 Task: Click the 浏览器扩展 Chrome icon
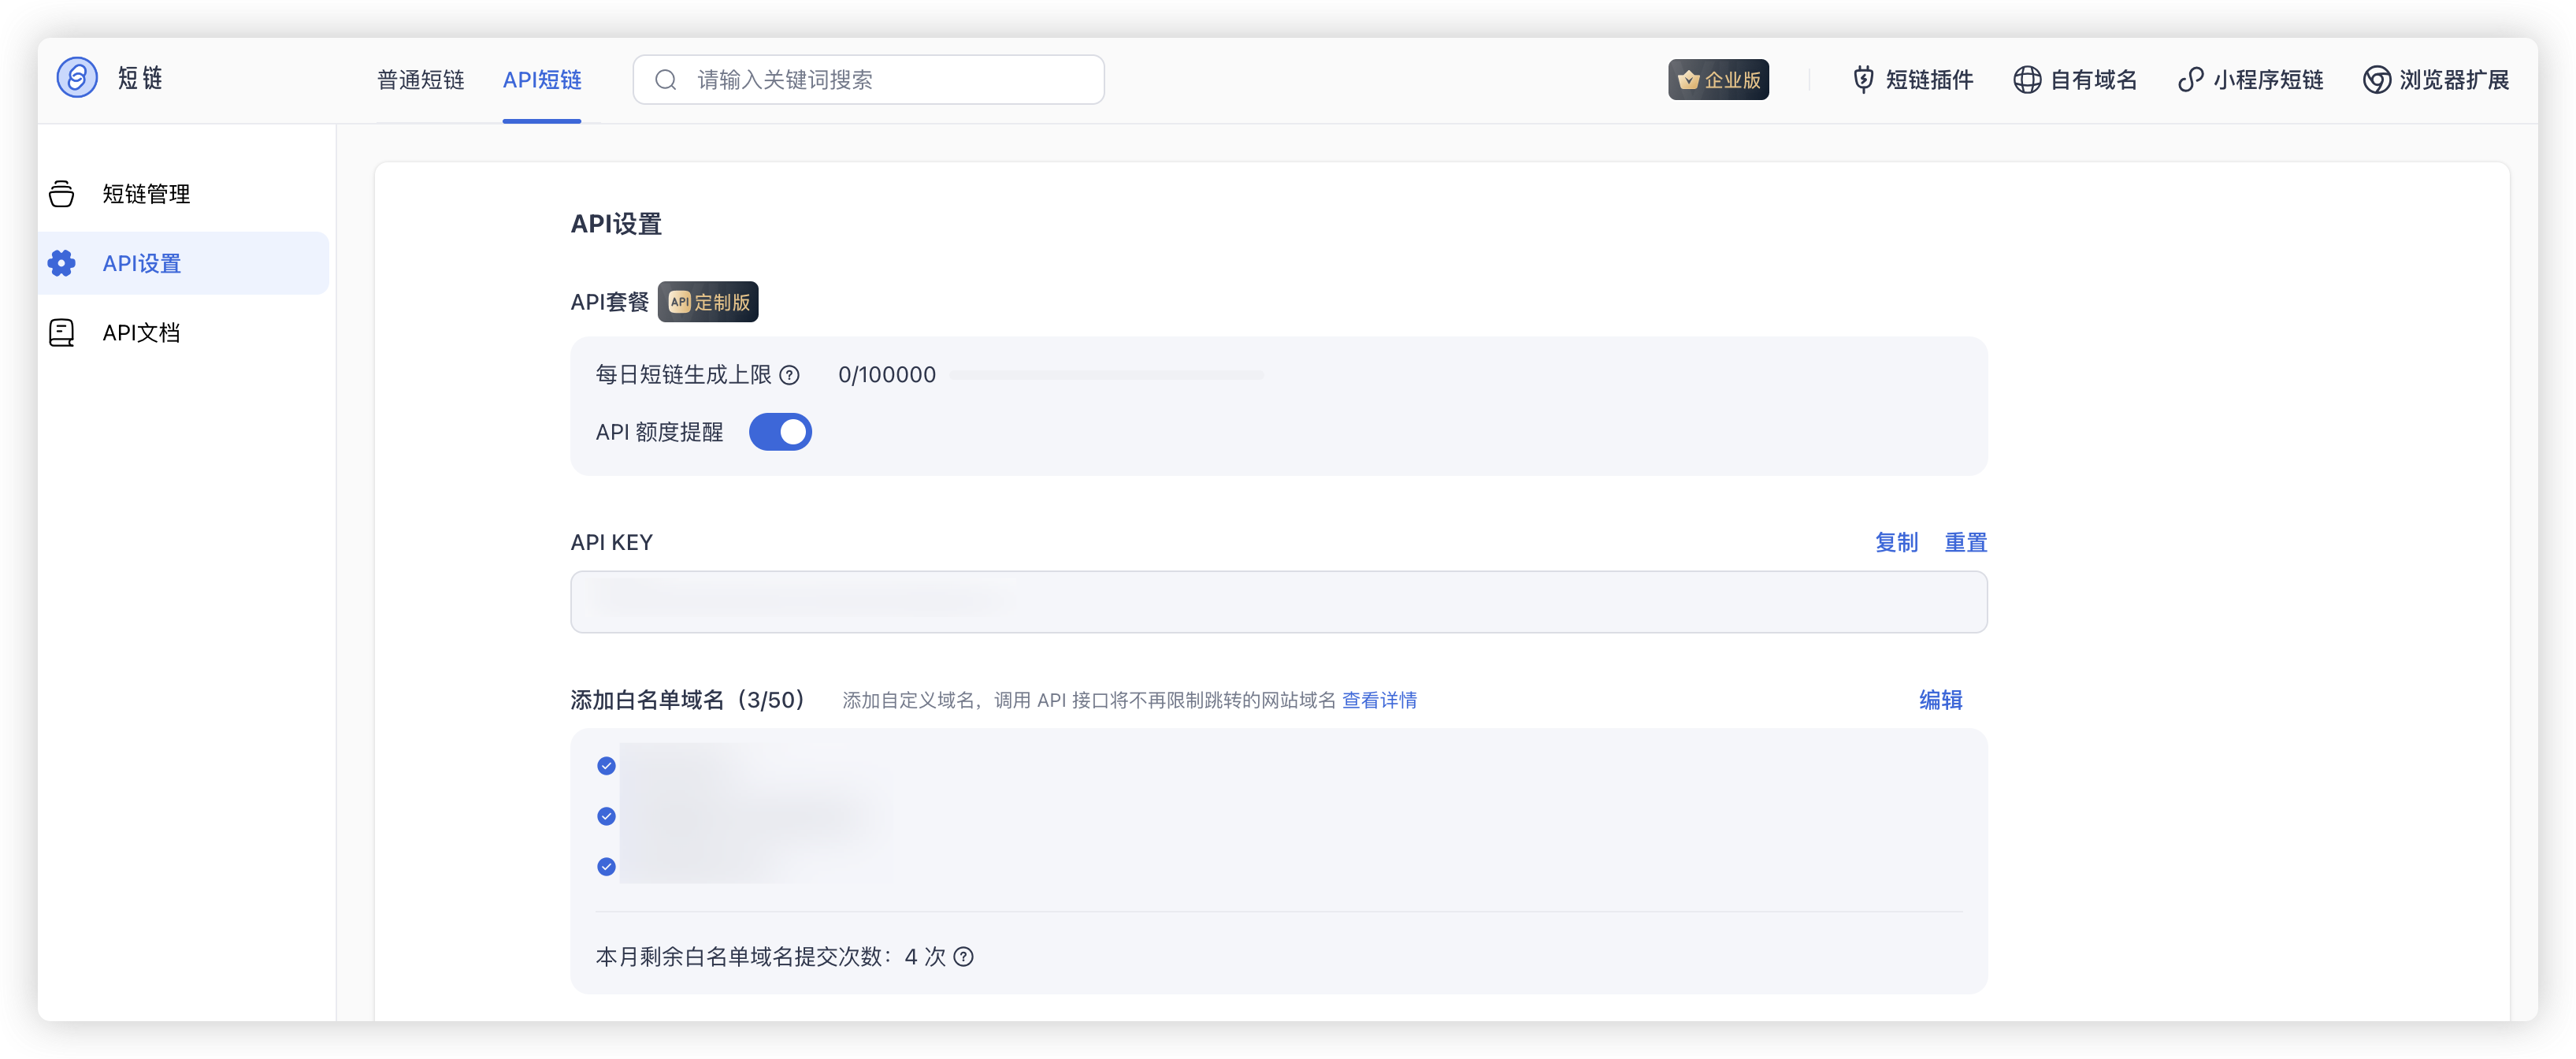(2377, 80)
